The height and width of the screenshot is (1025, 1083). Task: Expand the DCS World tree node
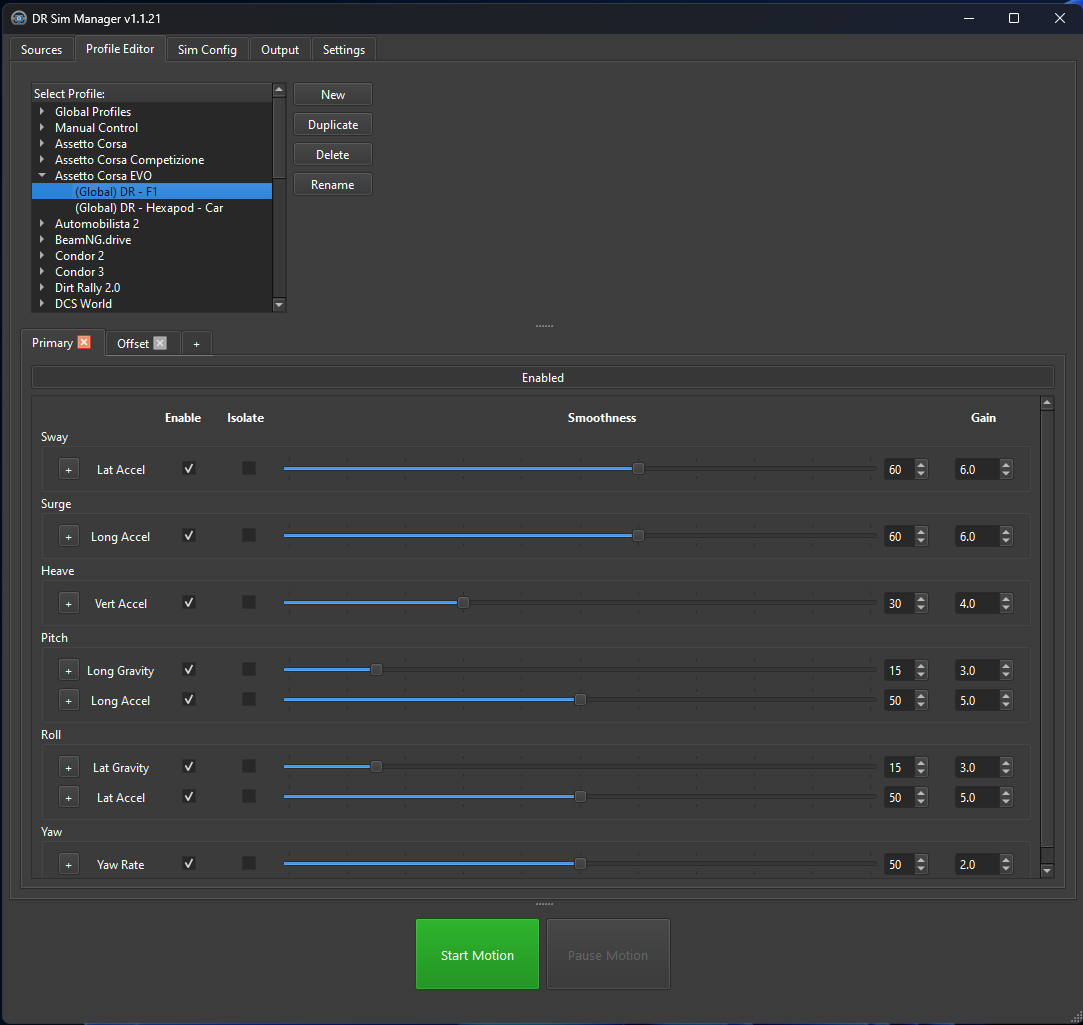pos(42,303)
